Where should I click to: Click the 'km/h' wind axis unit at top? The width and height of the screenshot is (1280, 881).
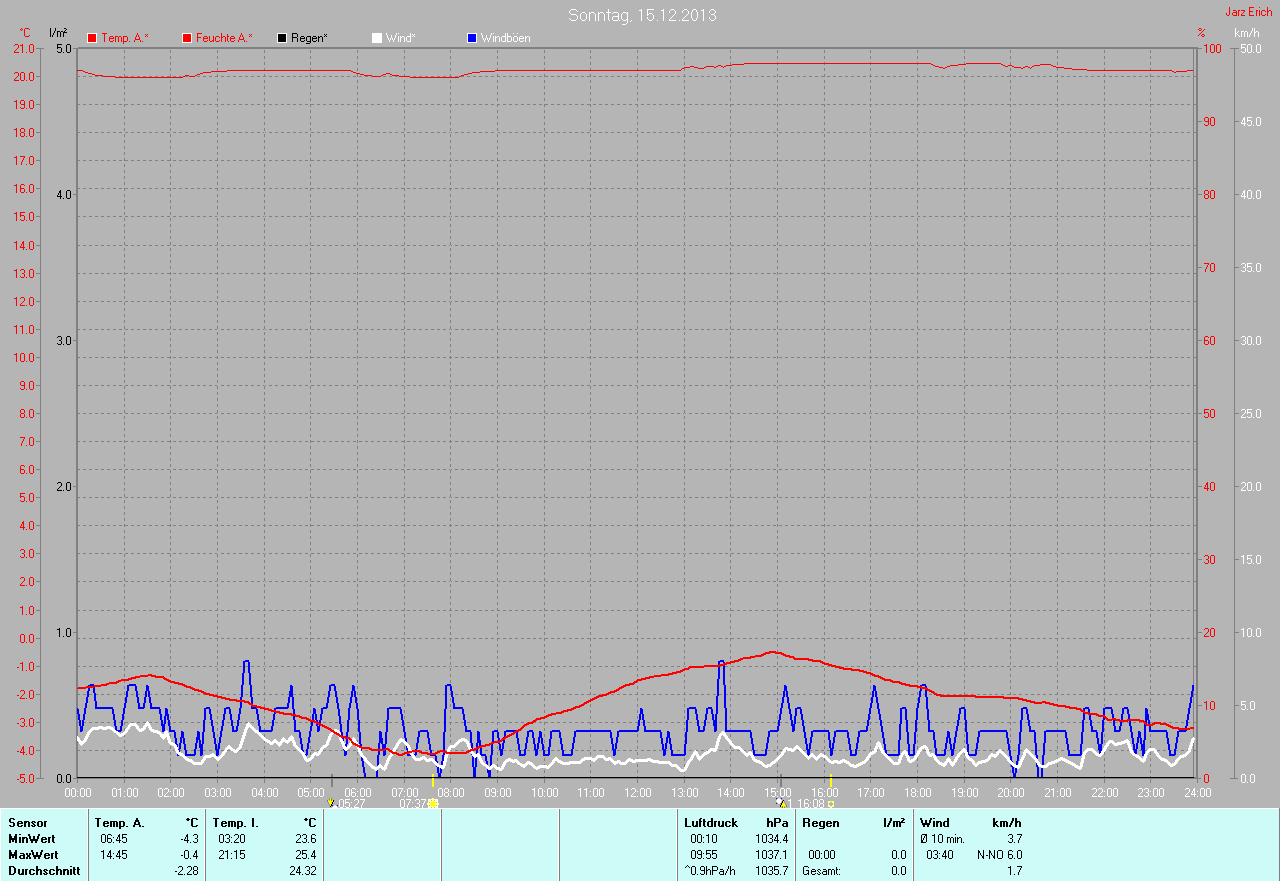click(x=1247, y=33)
